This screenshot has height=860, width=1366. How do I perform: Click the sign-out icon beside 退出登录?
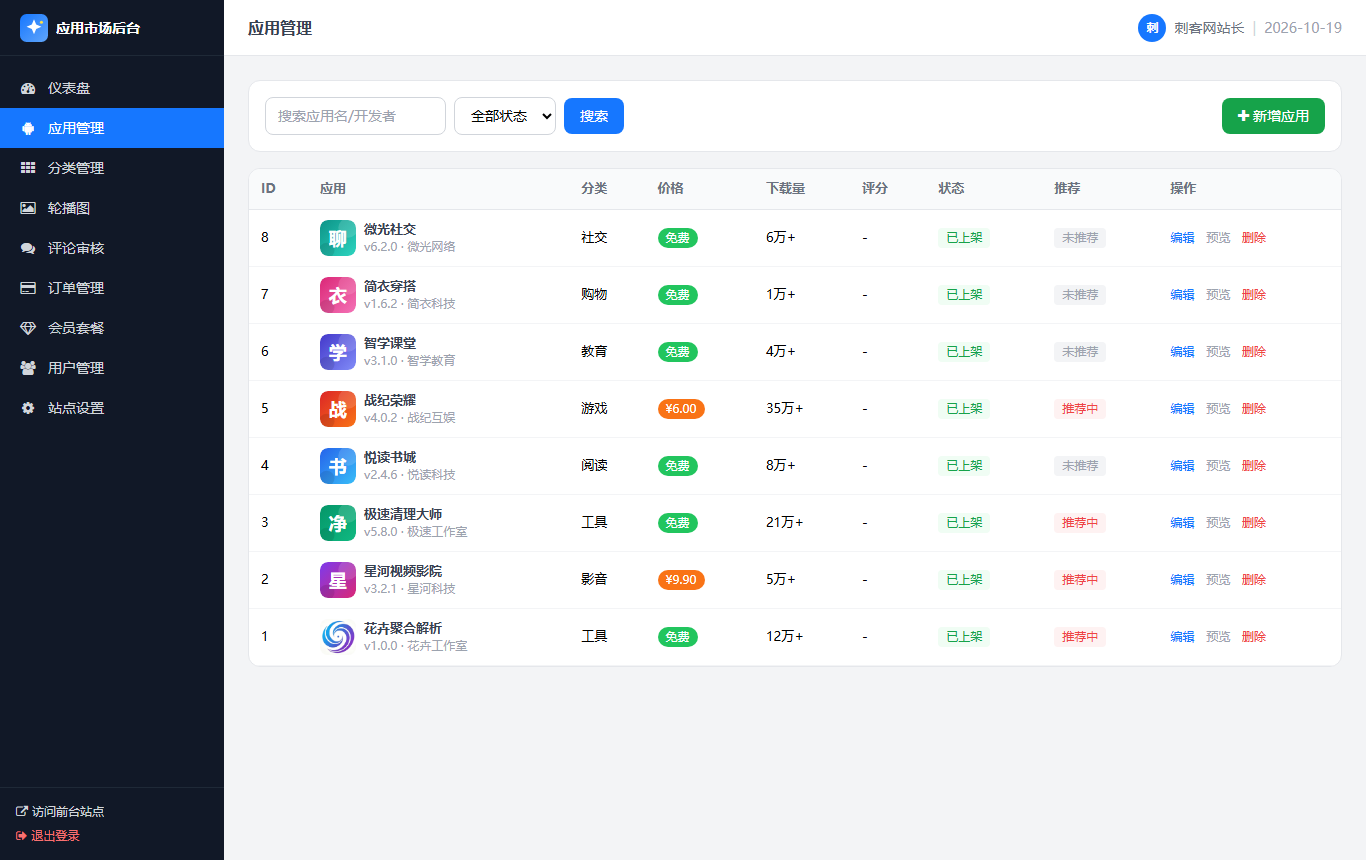pos(22,836)
